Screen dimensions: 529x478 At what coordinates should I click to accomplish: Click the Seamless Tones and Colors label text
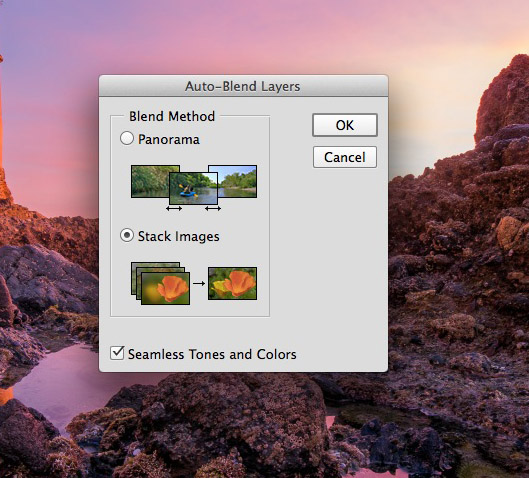pyautogui.click(x=212, y=354)
